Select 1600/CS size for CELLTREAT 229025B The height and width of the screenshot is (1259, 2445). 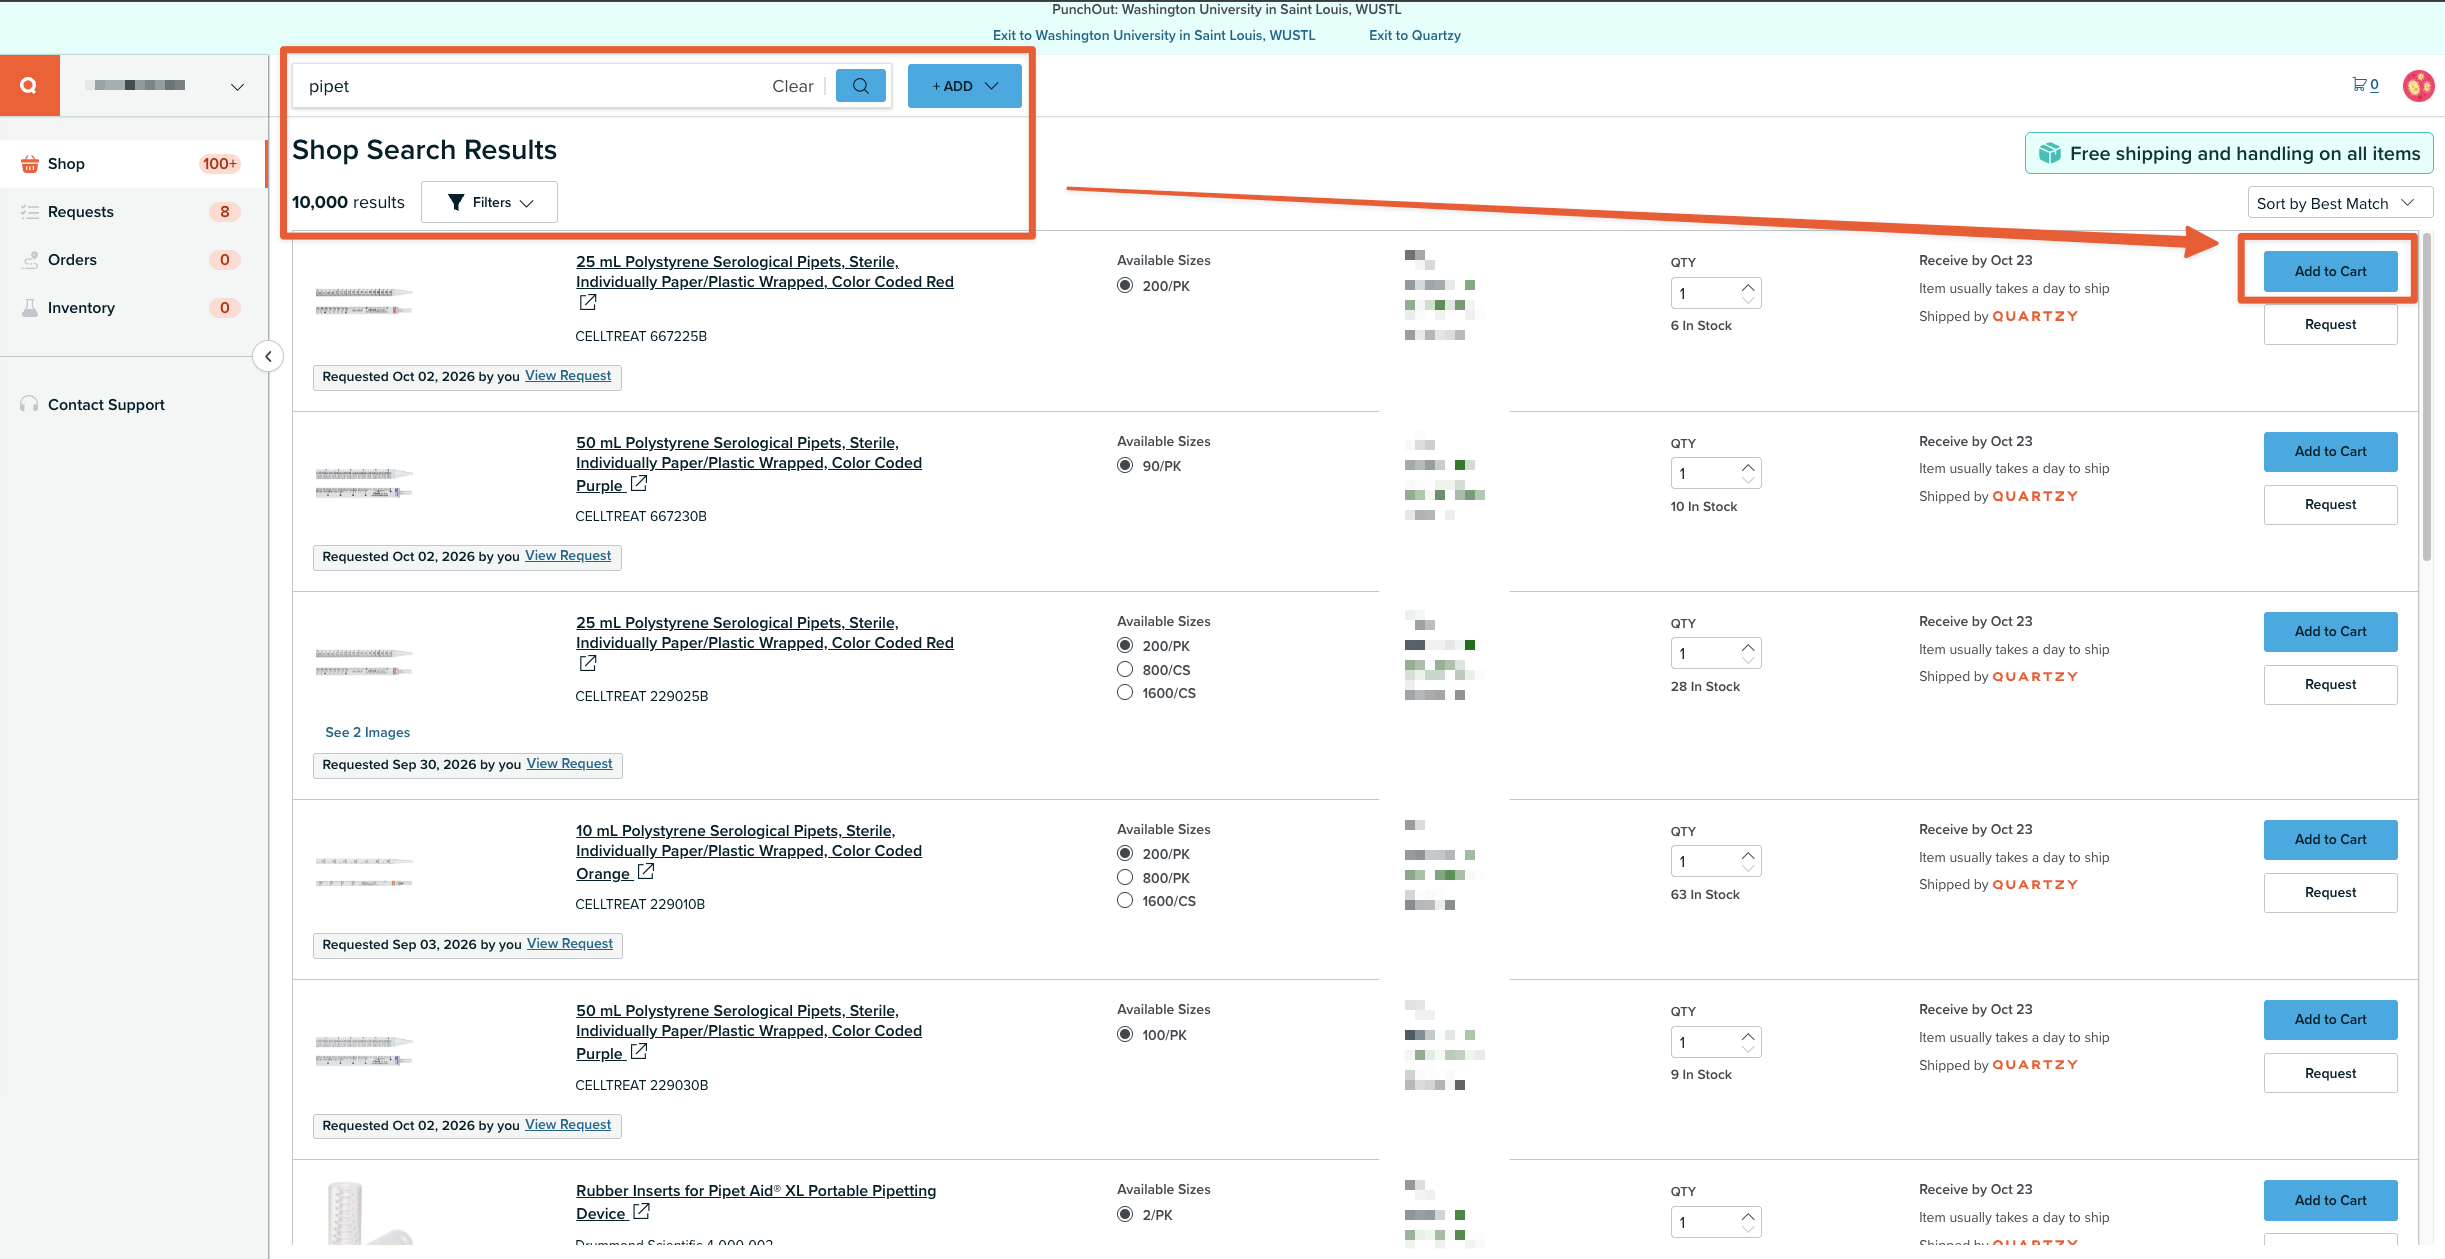[x=1125, y=693]
